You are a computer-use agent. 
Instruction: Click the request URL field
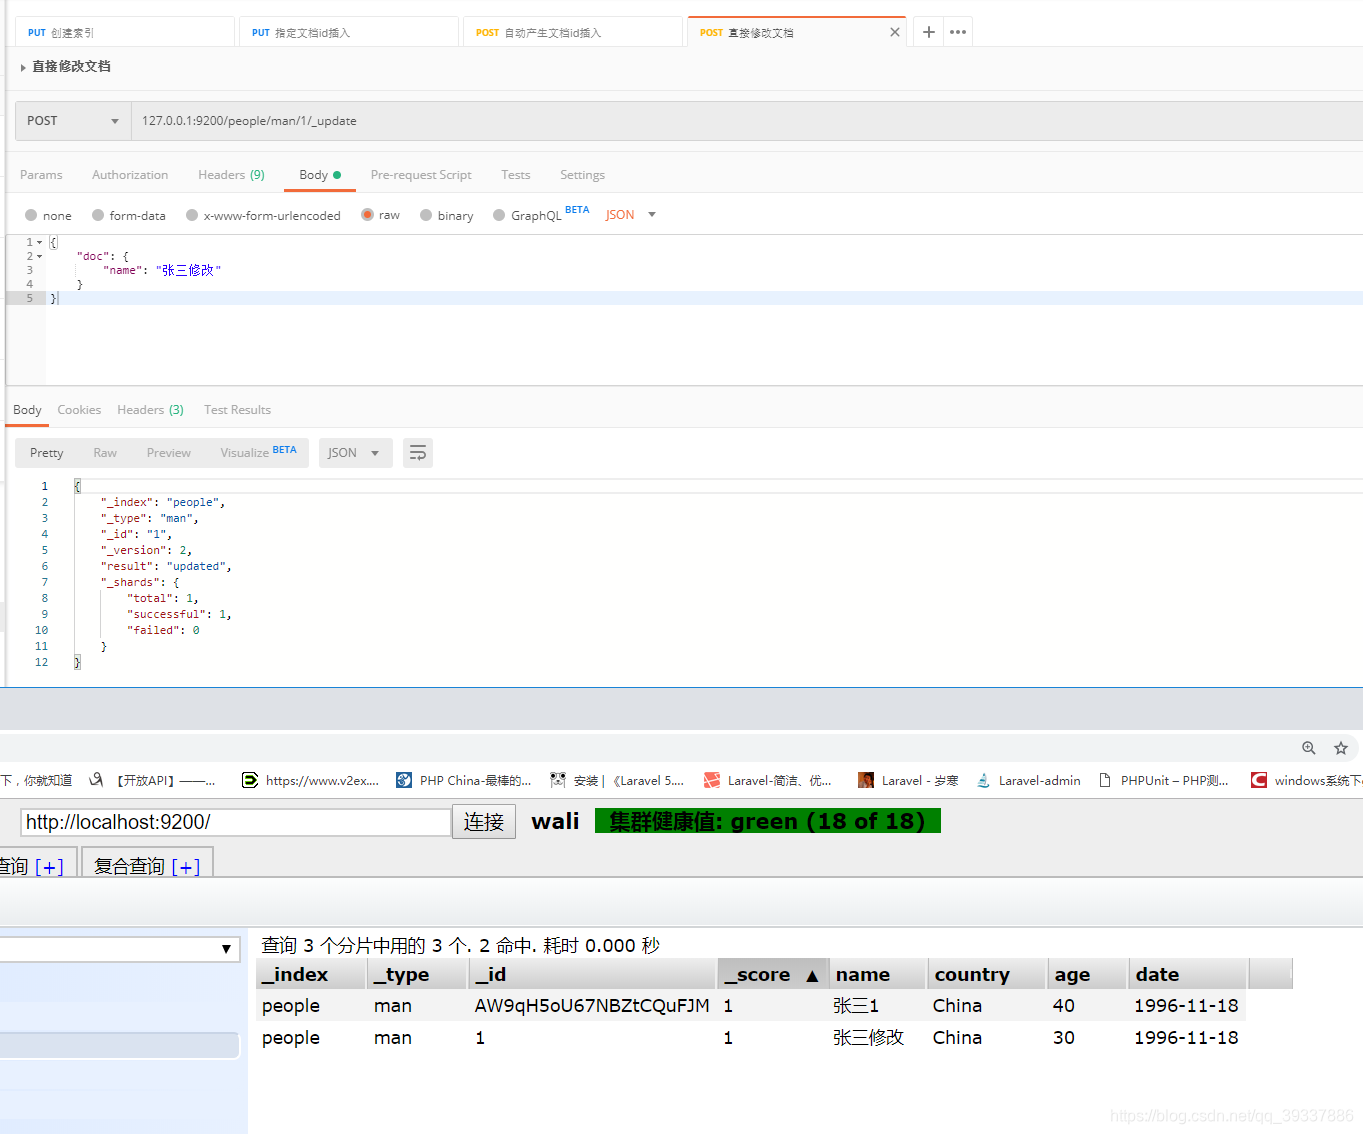747,121
